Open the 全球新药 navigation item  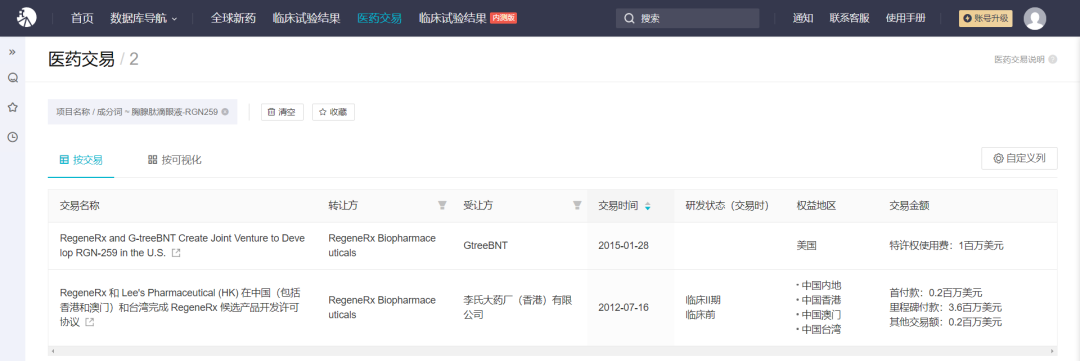tap(233, 19)
